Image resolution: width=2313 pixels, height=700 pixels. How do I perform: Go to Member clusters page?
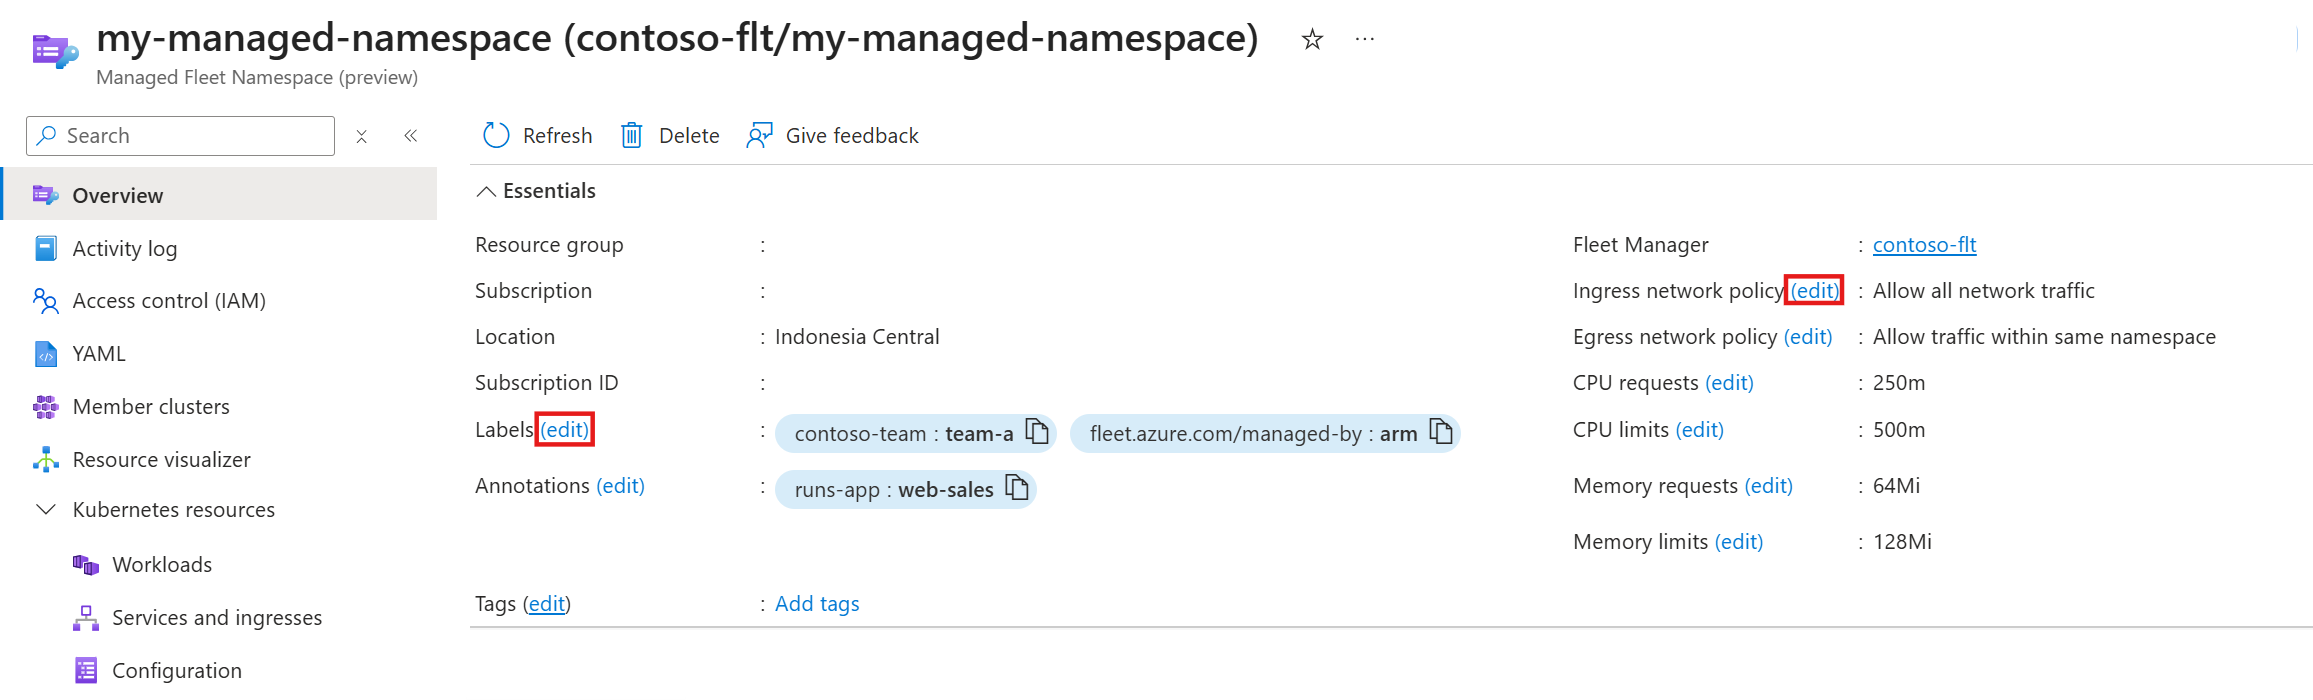150,407
